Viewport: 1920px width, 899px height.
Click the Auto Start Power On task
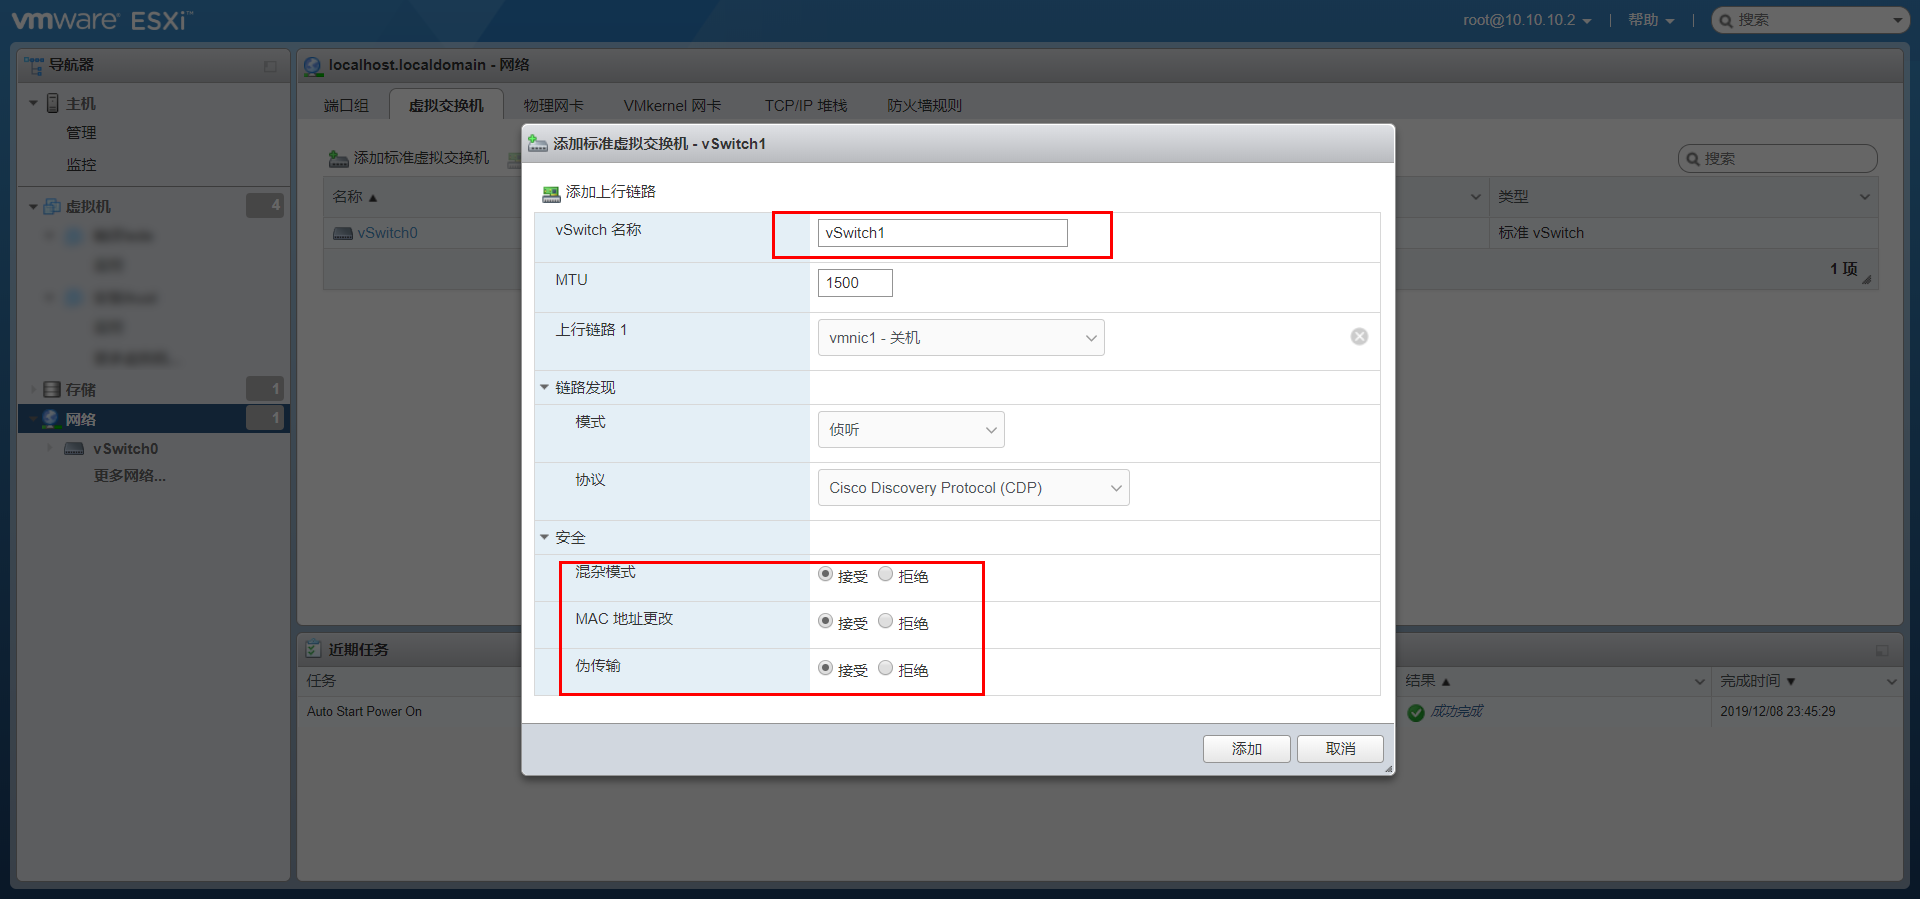click(x=364, y=712)
